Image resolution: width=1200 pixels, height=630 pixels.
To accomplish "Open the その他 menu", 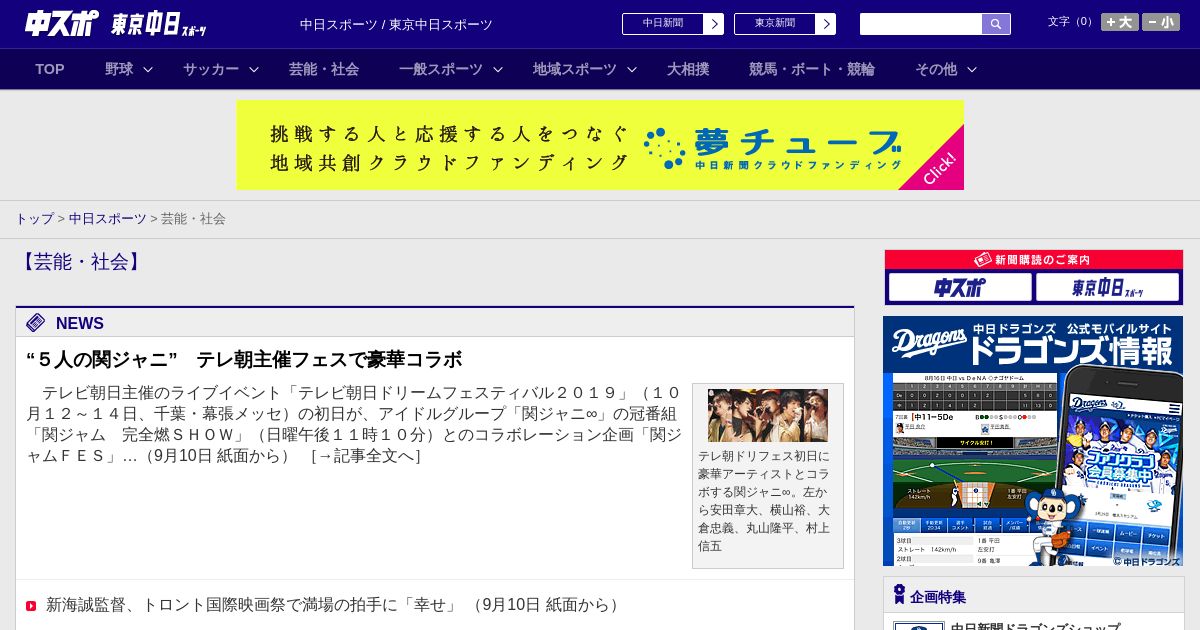I will pos(936,69).
